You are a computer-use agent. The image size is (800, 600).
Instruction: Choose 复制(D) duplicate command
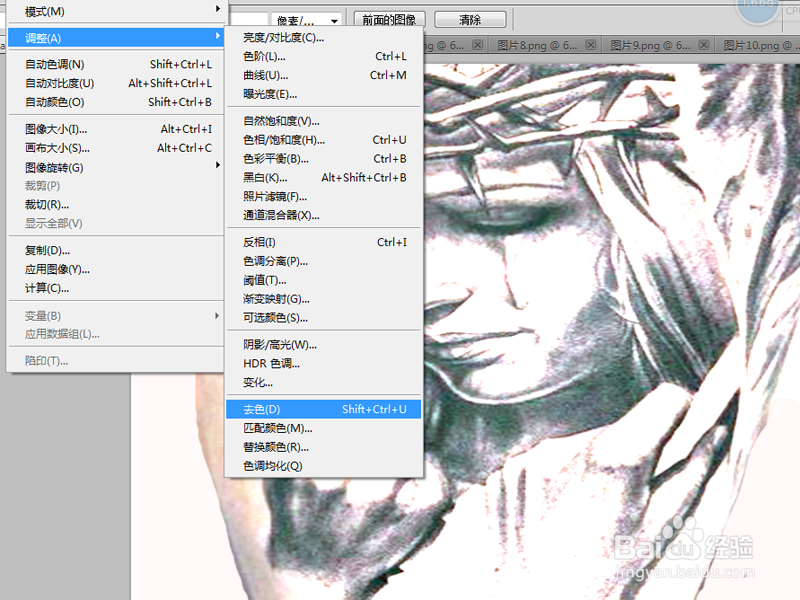(116, 251)
